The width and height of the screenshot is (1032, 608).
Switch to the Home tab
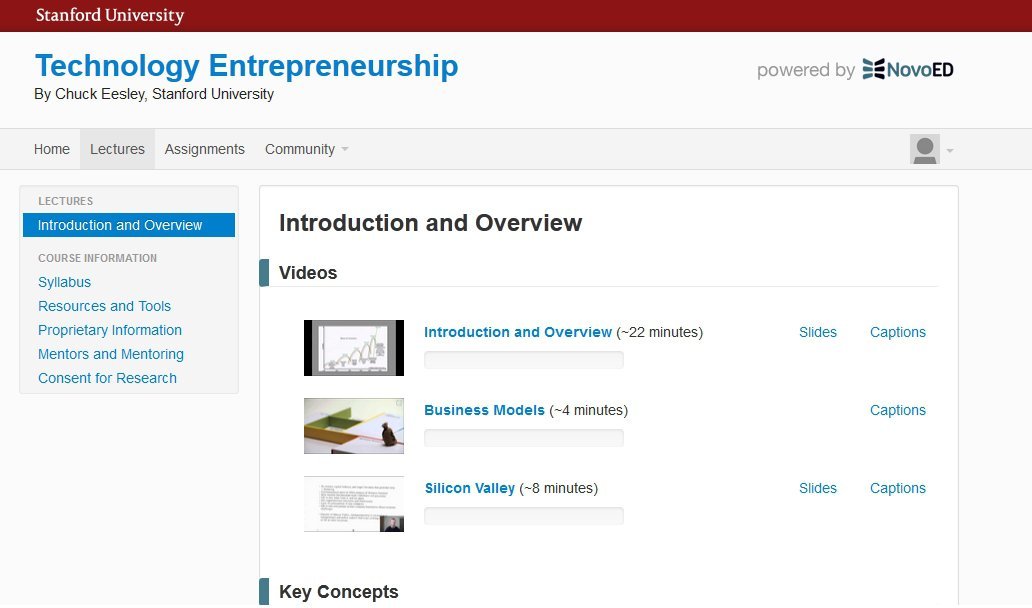coord(51,149)
